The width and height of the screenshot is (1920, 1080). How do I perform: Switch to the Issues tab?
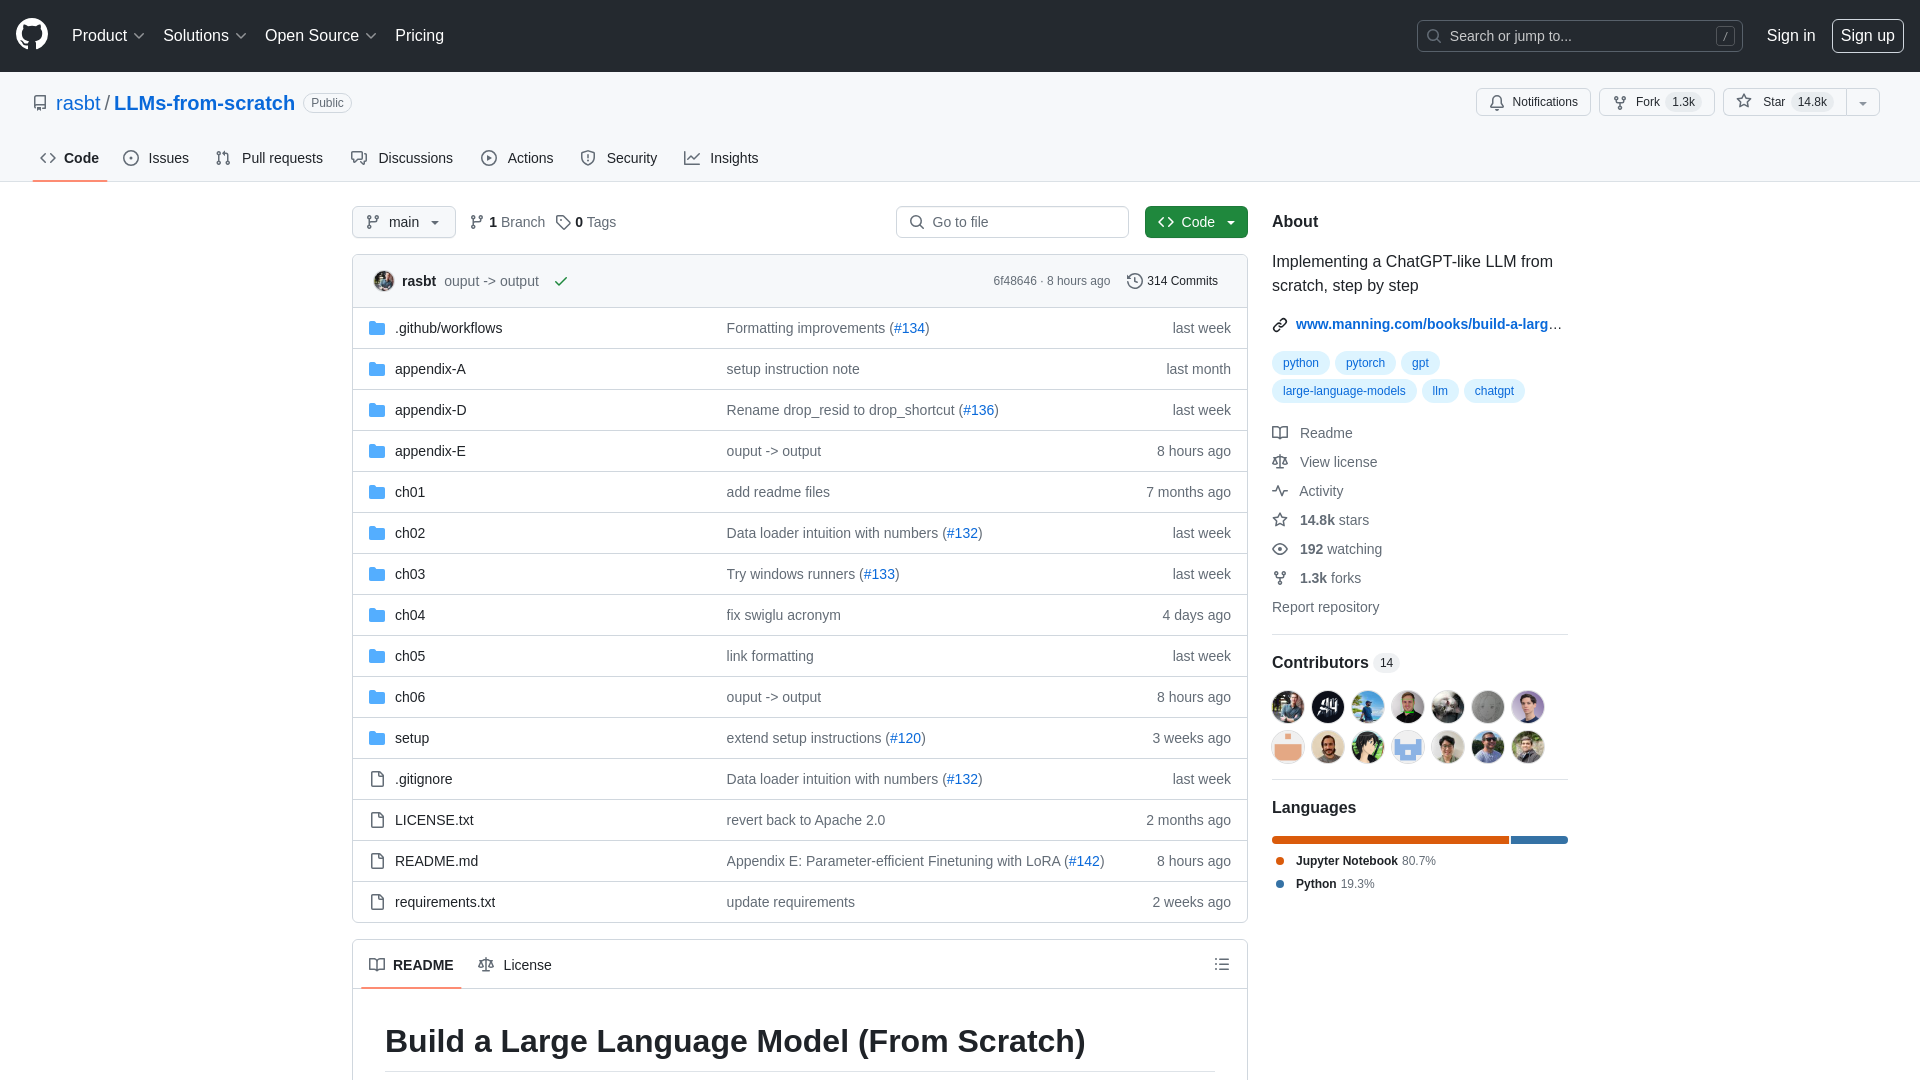point(156,158)
